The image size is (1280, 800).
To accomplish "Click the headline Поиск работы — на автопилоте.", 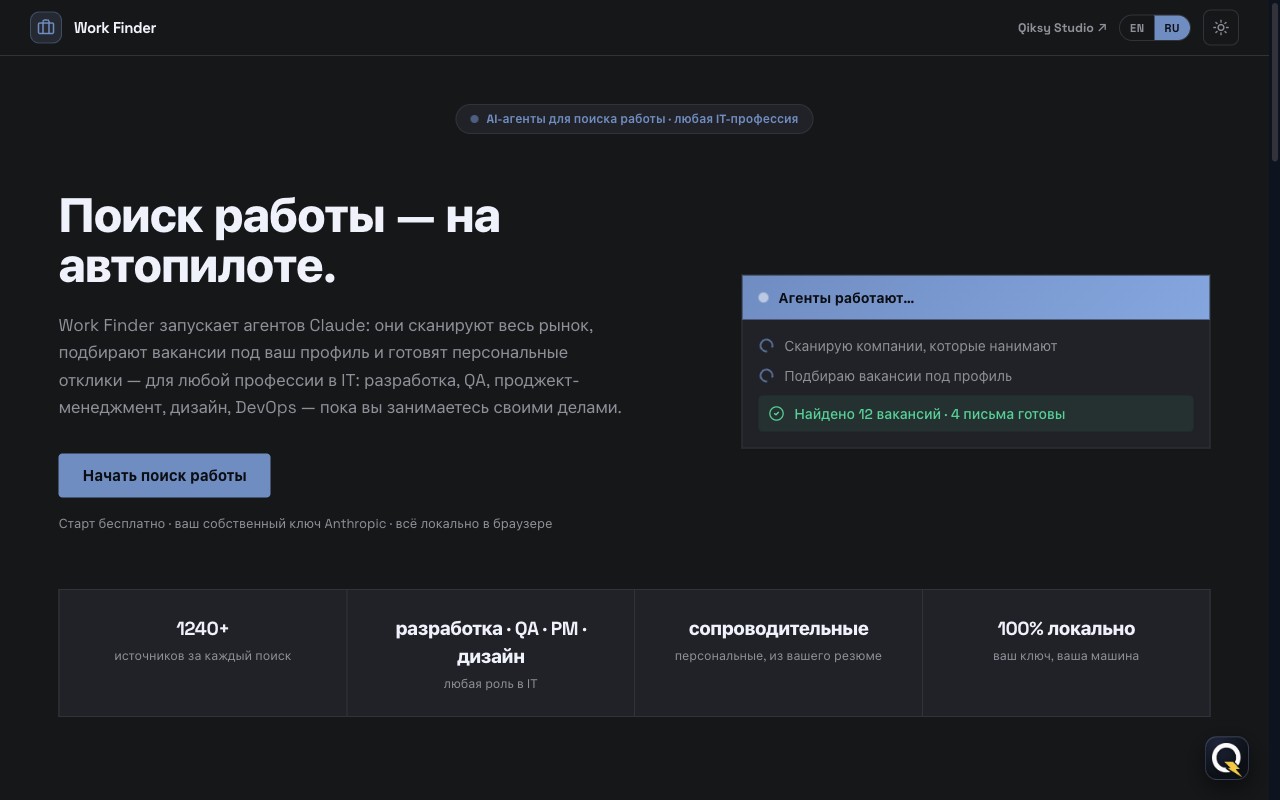I will click(280, 241).
